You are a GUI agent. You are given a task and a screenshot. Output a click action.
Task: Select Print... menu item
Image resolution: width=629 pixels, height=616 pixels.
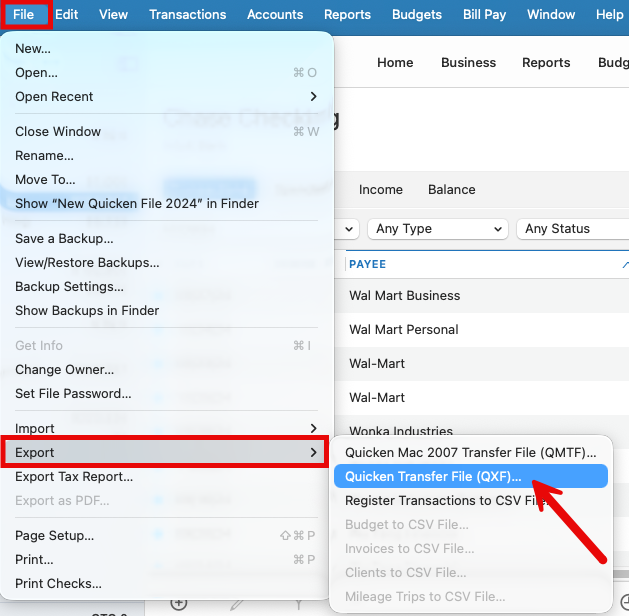pyautogui.click(x=166, y=560)
